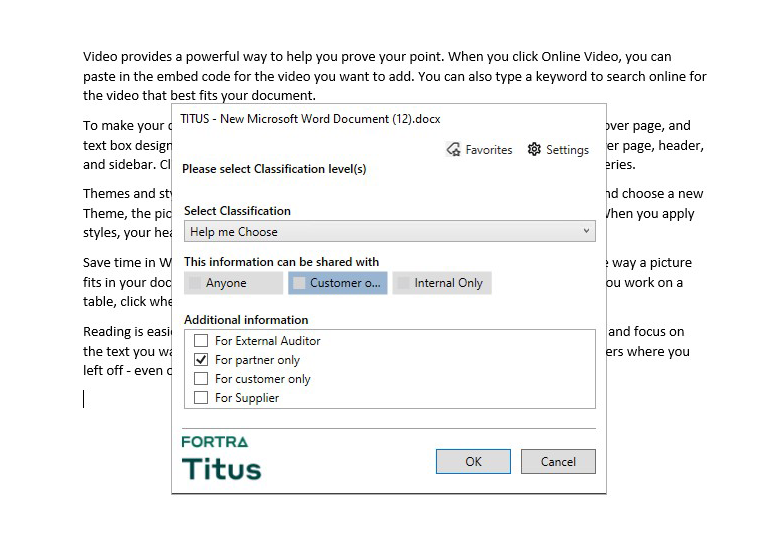Uncheck the For partner only checkbox
770x533 pixels.
click(x=201, y=360)
